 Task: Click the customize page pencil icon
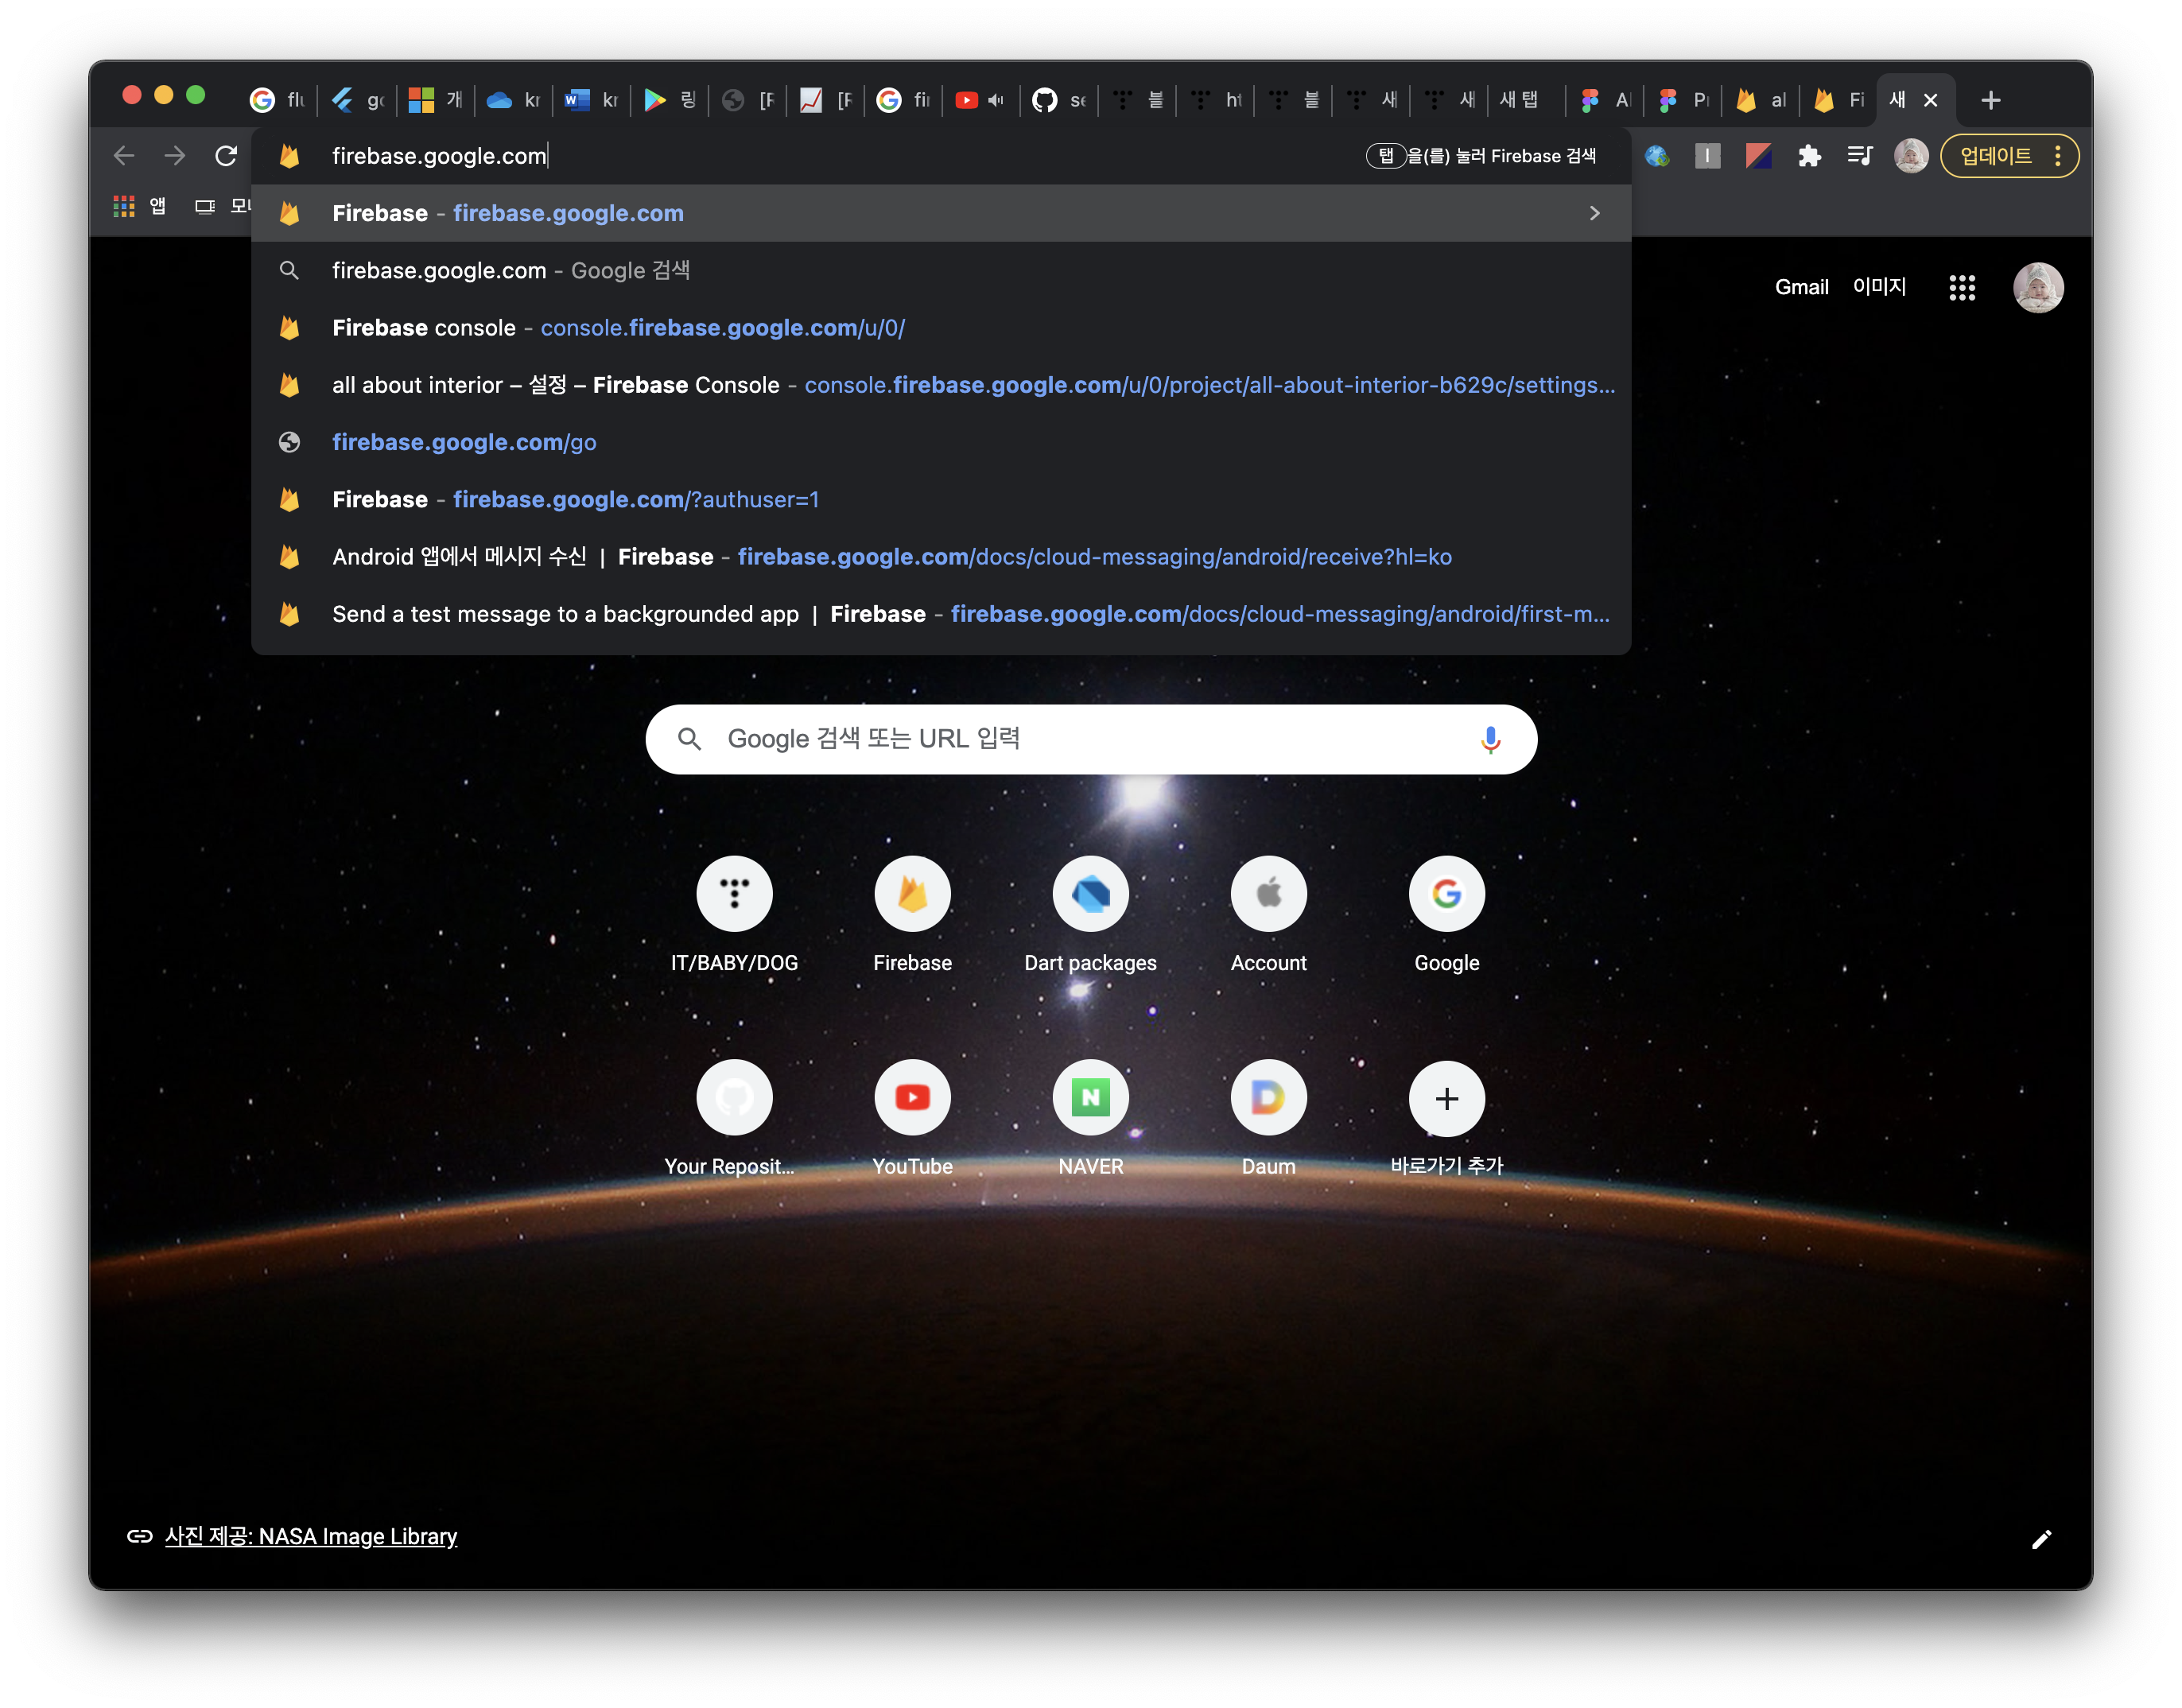coord(2041,1539)
